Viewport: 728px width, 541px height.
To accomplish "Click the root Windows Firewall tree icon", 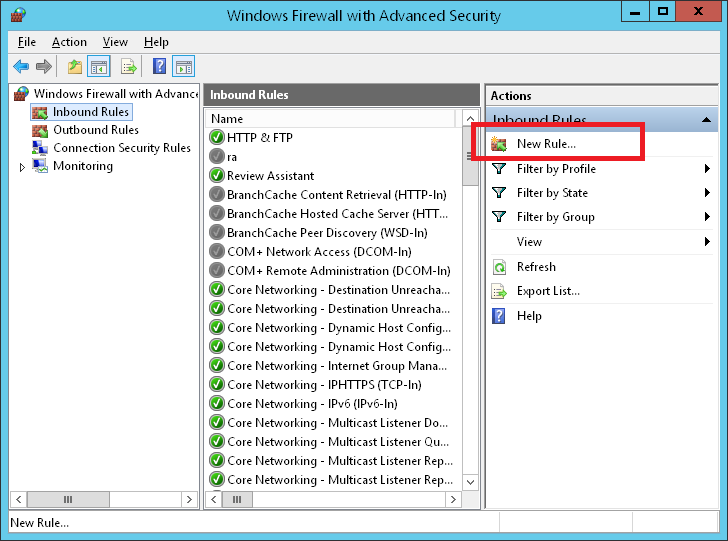I will coord(21,93).
